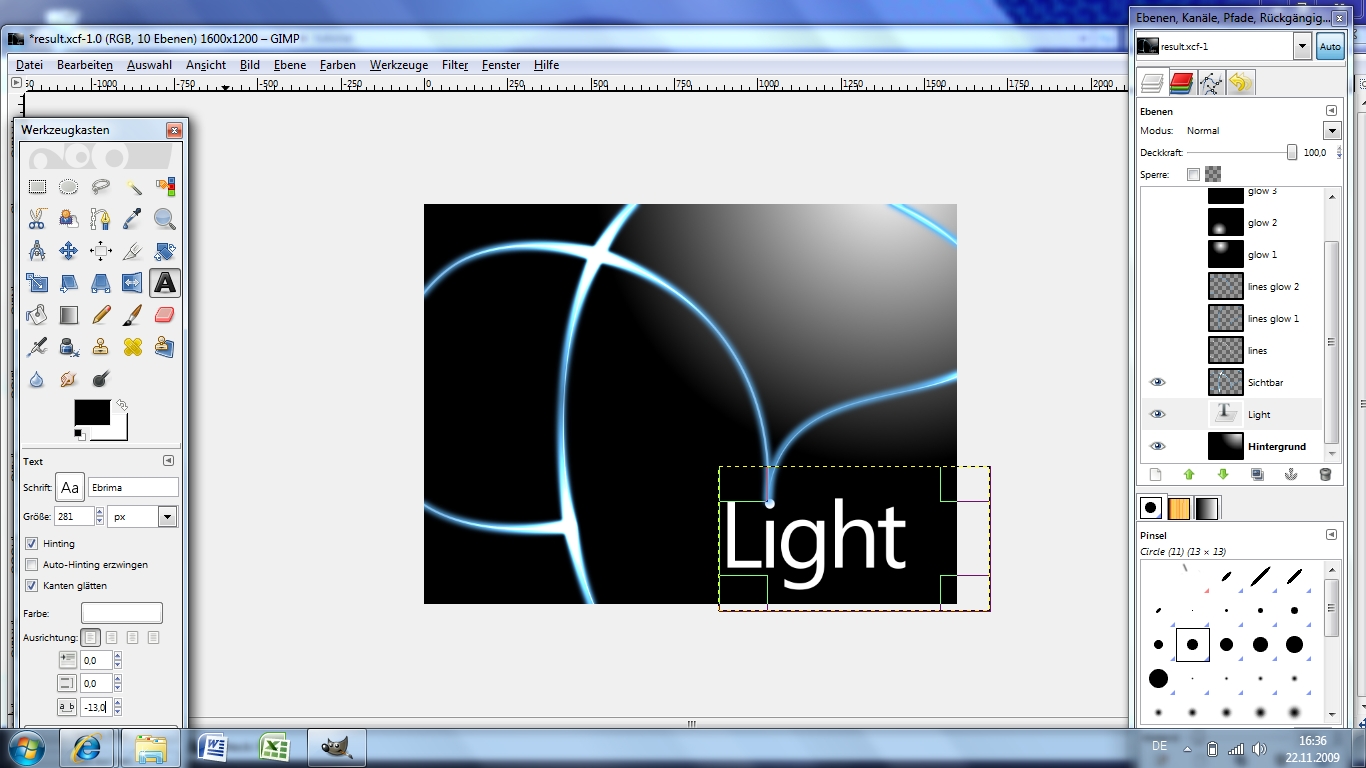Viewport: 1366px width, 768px height.
Task: Click the delete layer trash icon
Action: [x=1325, y=475]
